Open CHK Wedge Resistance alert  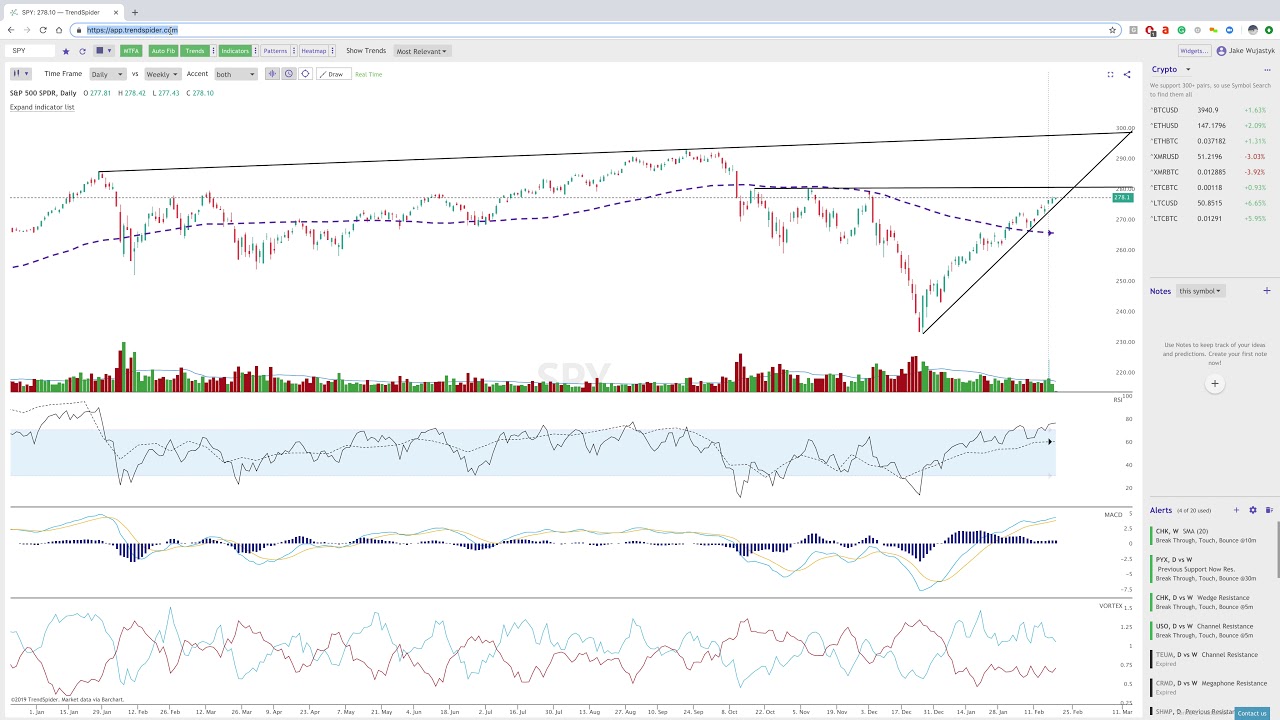pos(1210,602)
